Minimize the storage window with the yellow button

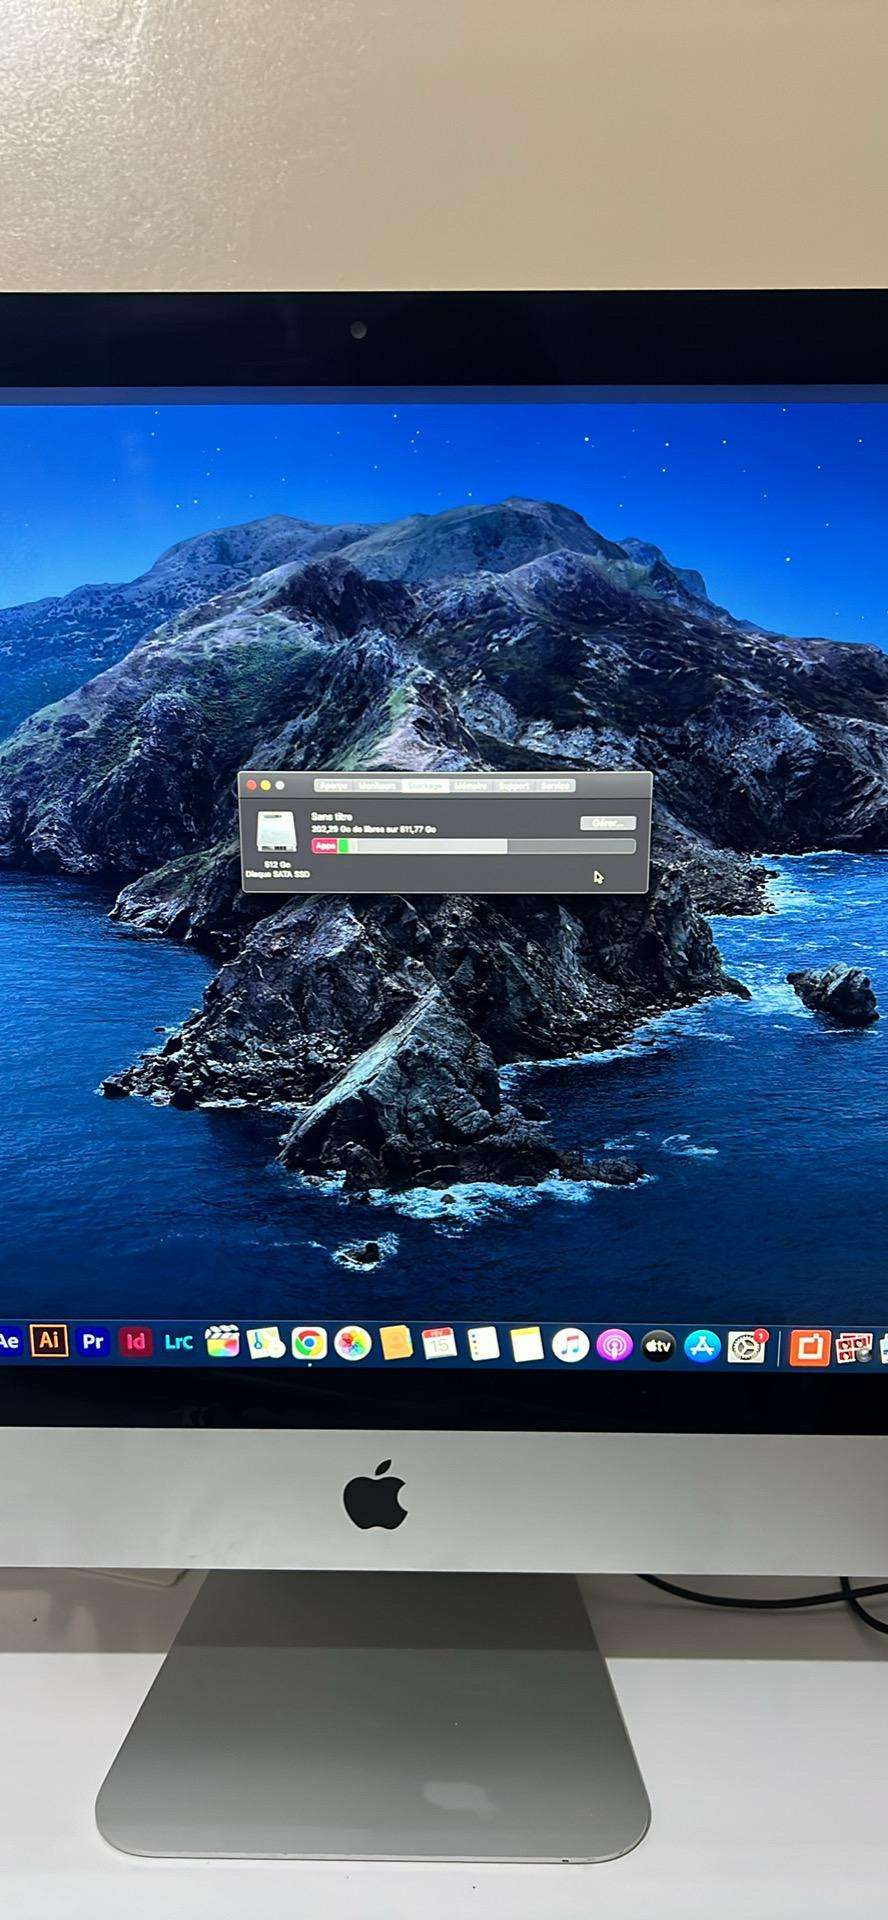pos(266,785)
